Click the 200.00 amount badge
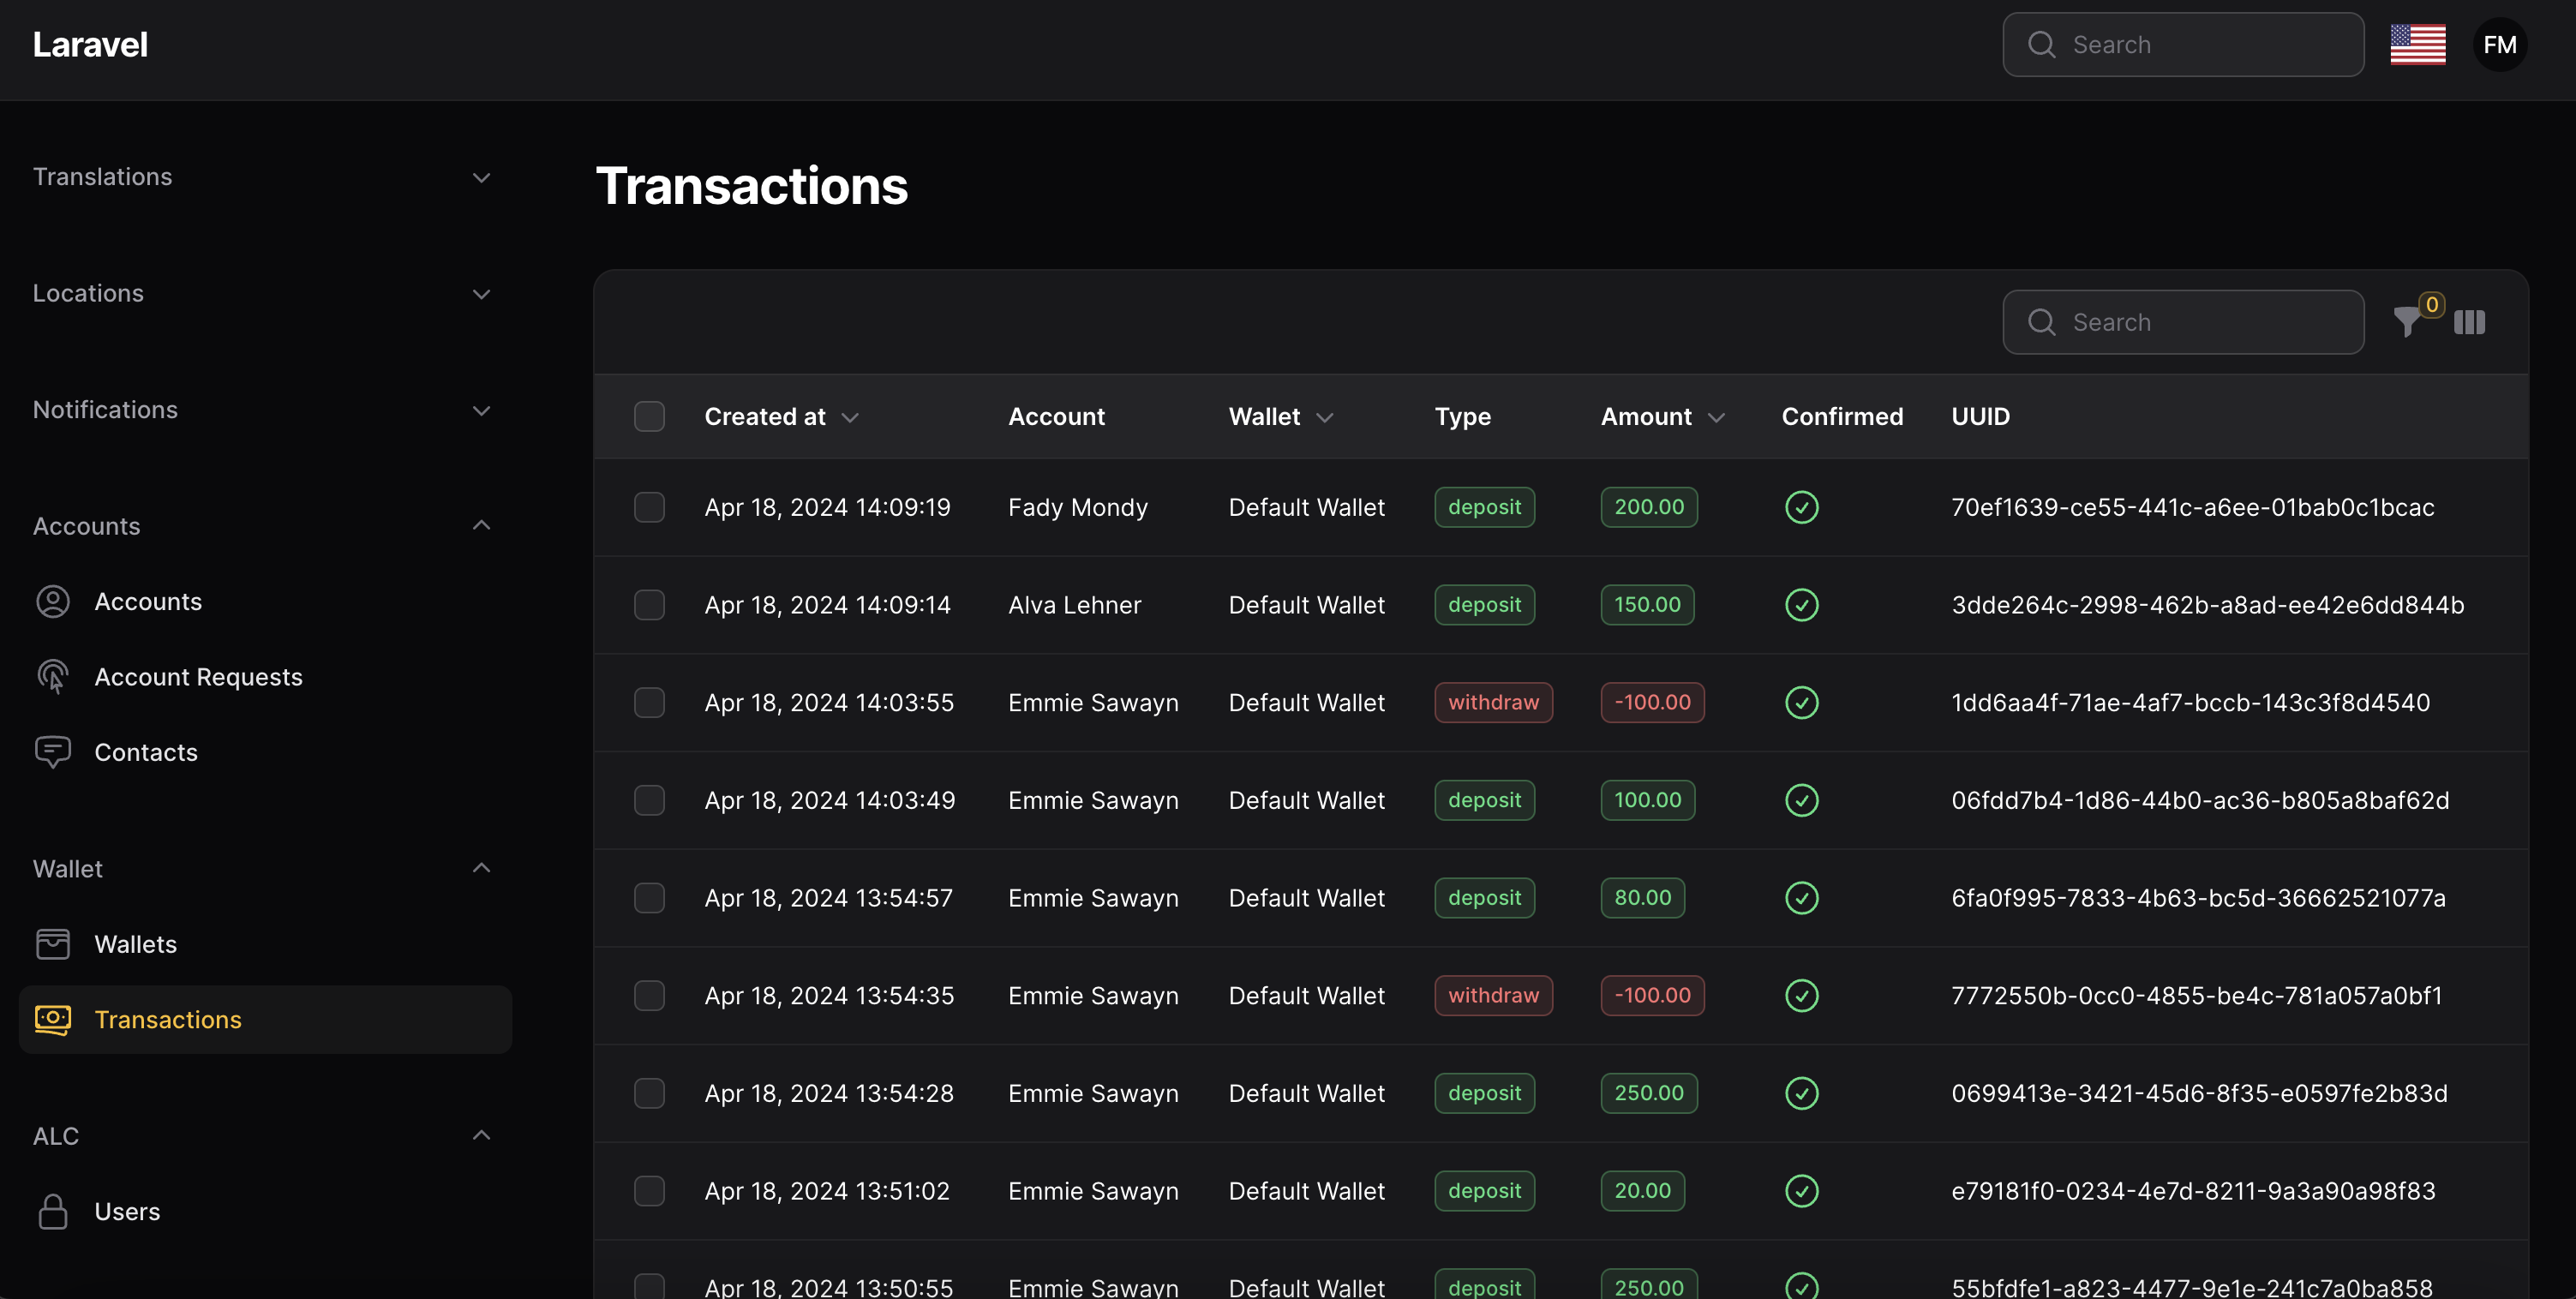Viewport: 2576px width, 1299px height. 1648,507
